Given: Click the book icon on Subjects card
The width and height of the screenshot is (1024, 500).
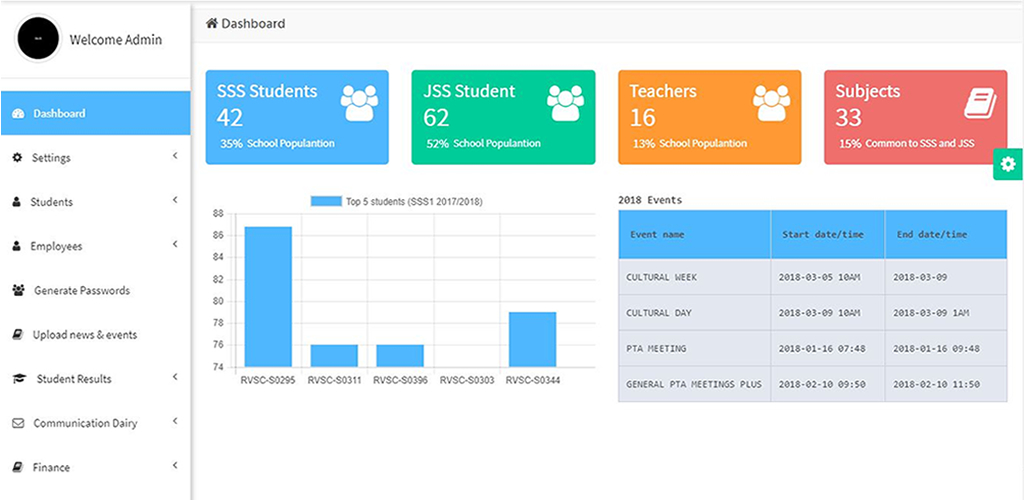Looking at the screenshot, I should 979,102.
